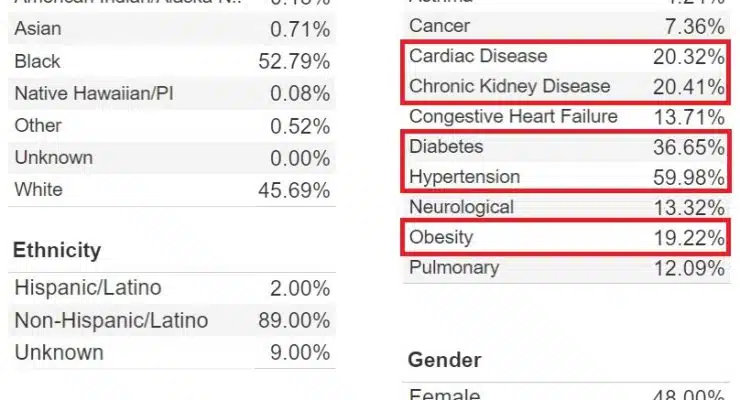Select the Asian race row
This screenshot has height=400, width=740.
pyautogui.click(x=172, y=29)
